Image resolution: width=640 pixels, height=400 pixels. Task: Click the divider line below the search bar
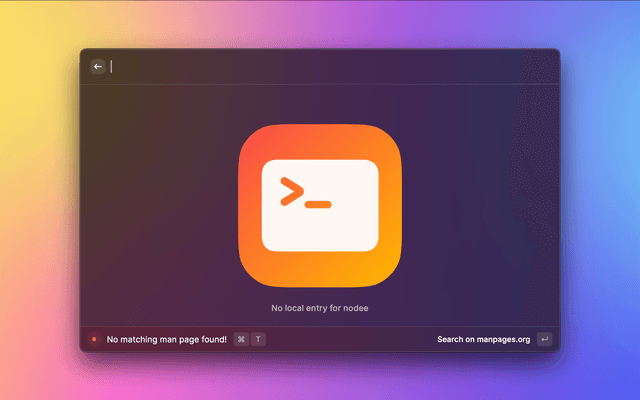tap(320, 85)
